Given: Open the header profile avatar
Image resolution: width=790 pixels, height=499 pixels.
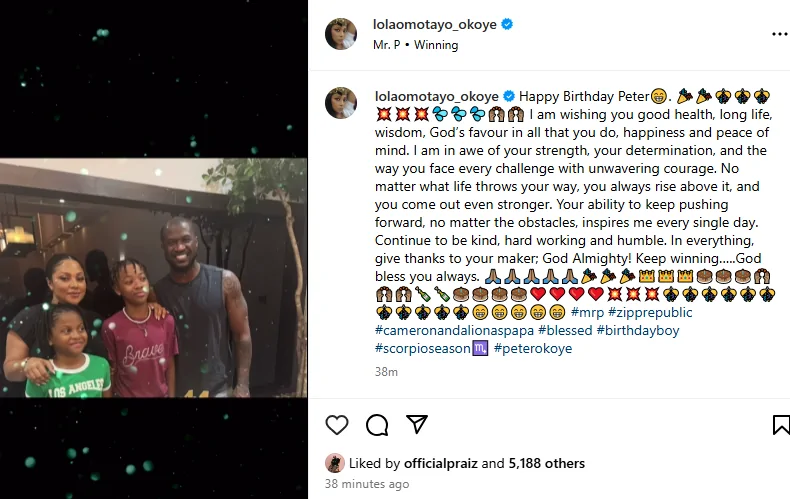Looking at the screenshot, I should click(340, 33).
